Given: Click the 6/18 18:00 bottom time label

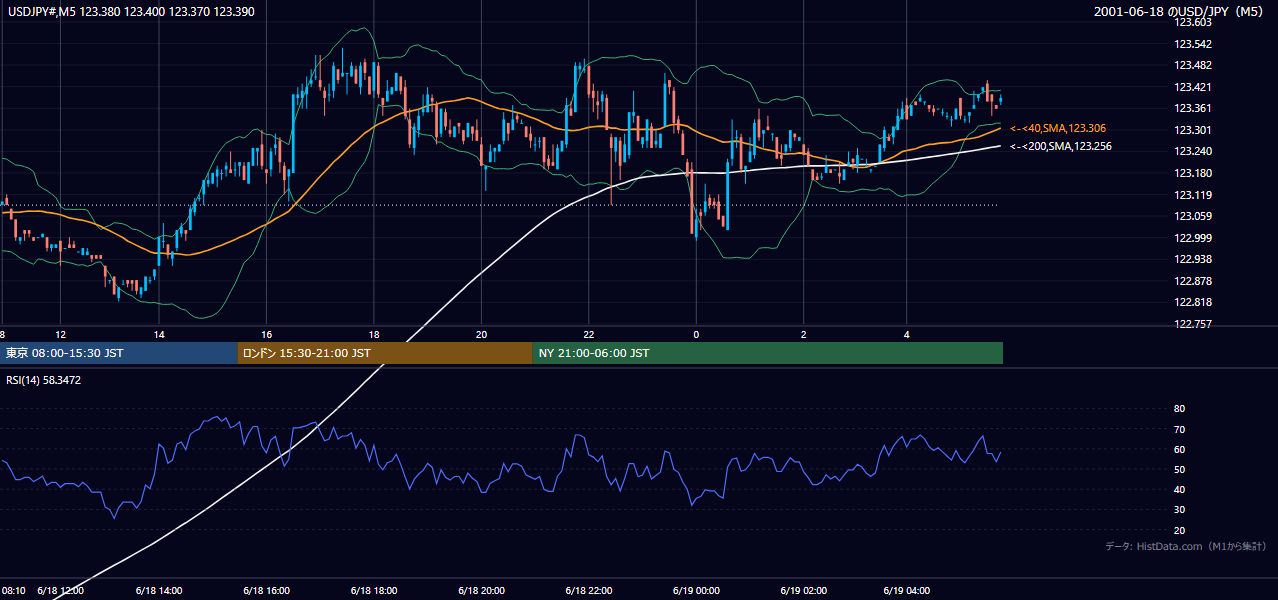Looking at the screenshot, I should [x=374, y=590].
